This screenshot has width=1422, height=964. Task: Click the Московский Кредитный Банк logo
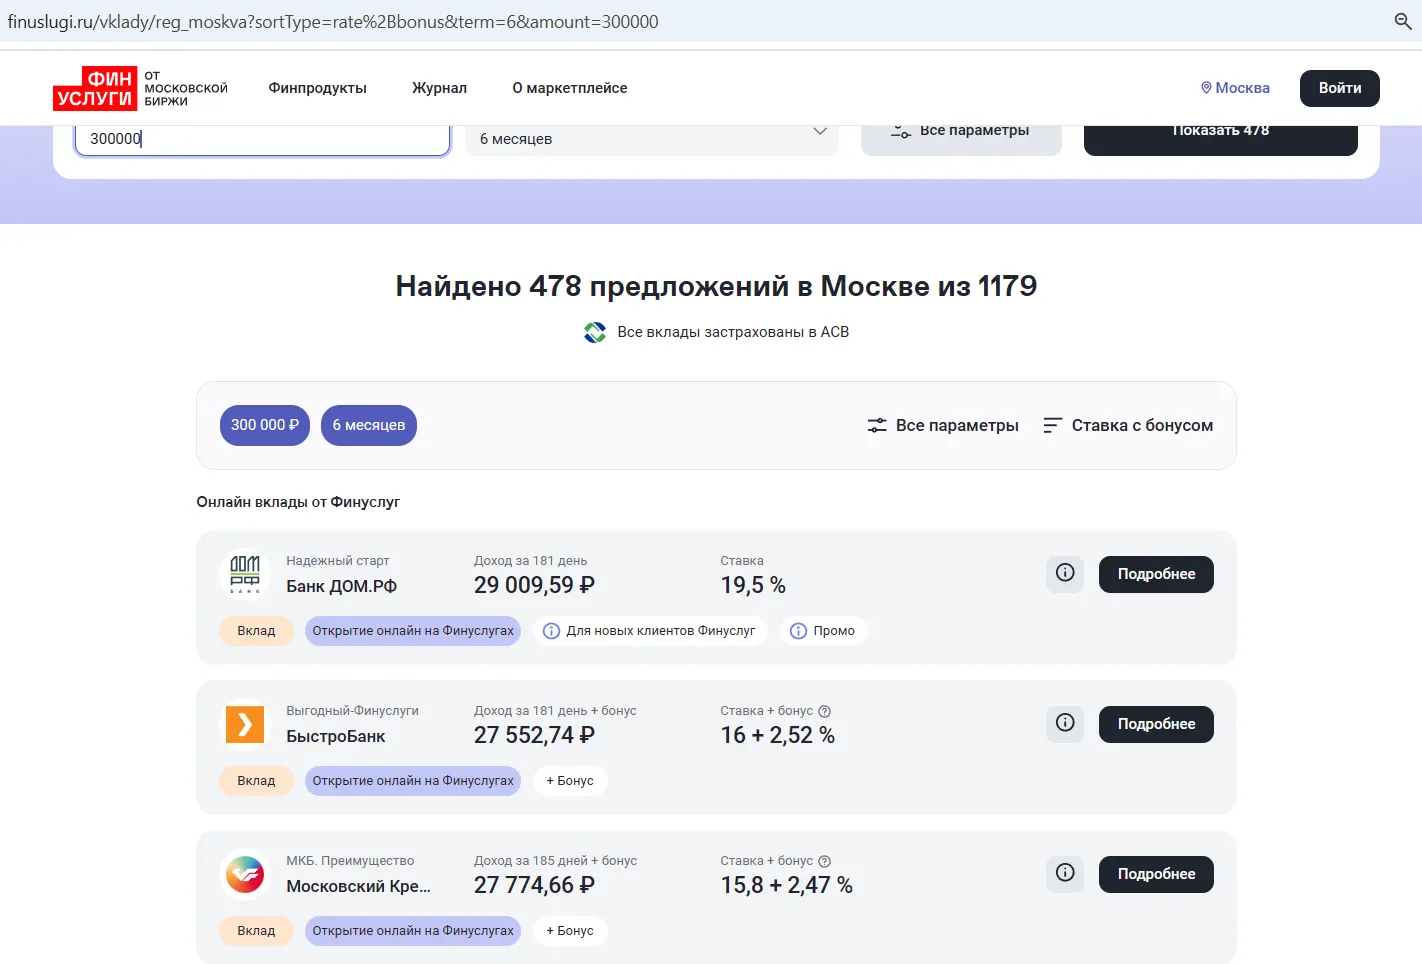tap(245, 874)
